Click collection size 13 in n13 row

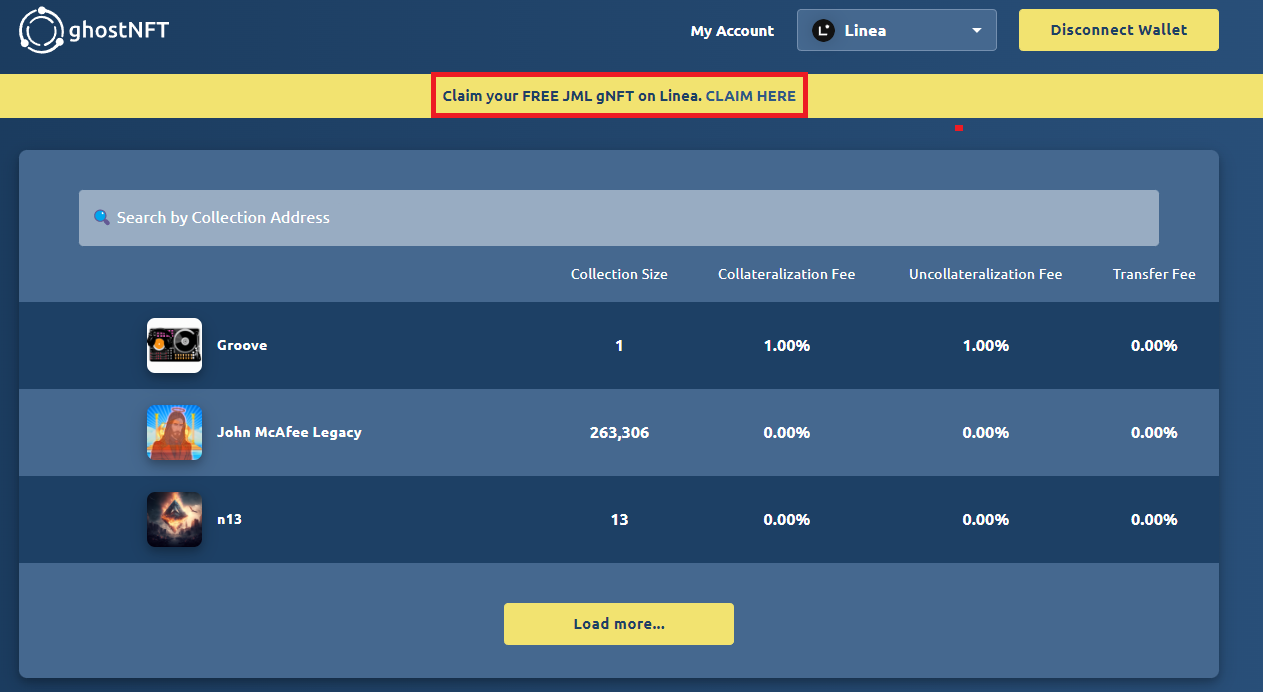coord(619,520)
